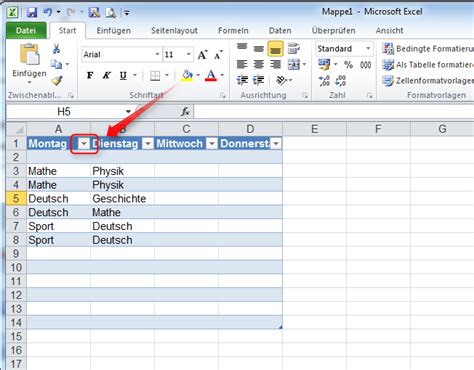This screenshot has width=474, height=370.
Task: Switch to the Überprüfen tab
Action: pyautogui.click(x=333, y=31)
